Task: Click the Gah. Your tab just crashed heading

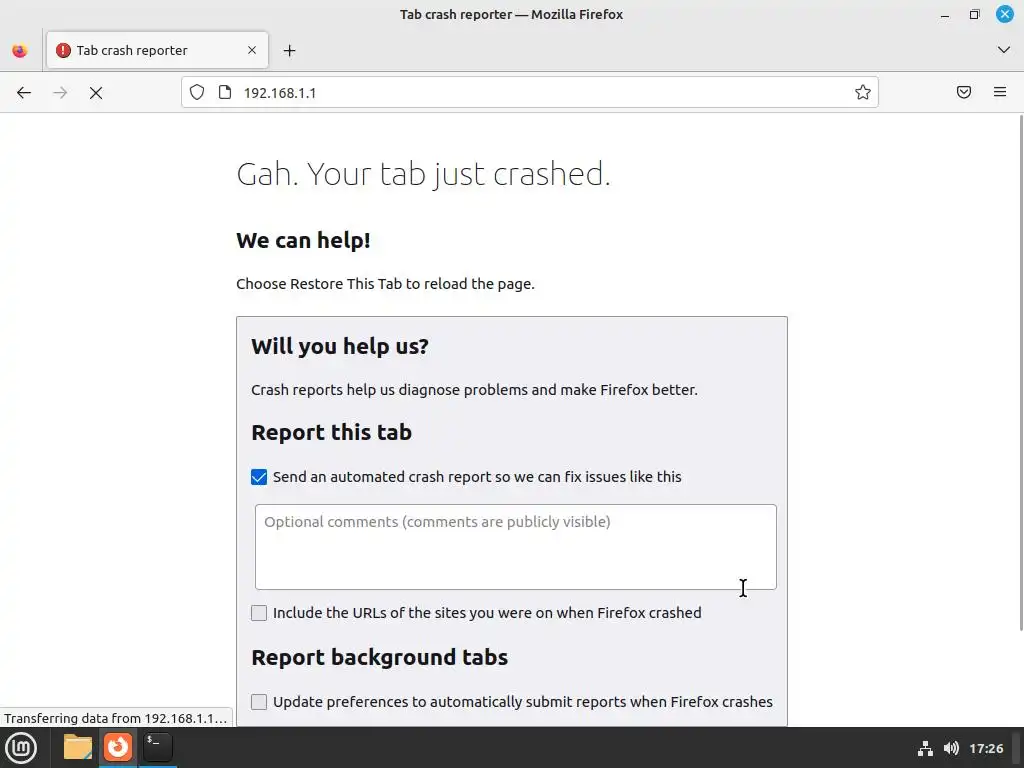Action: click(x=423, y=174)
